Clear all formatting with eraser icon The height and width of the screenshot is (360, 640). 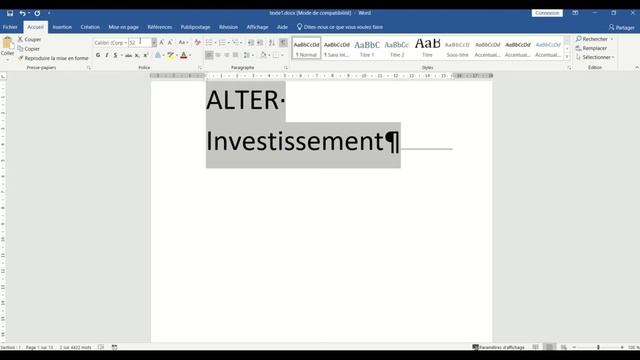(198, 42)
